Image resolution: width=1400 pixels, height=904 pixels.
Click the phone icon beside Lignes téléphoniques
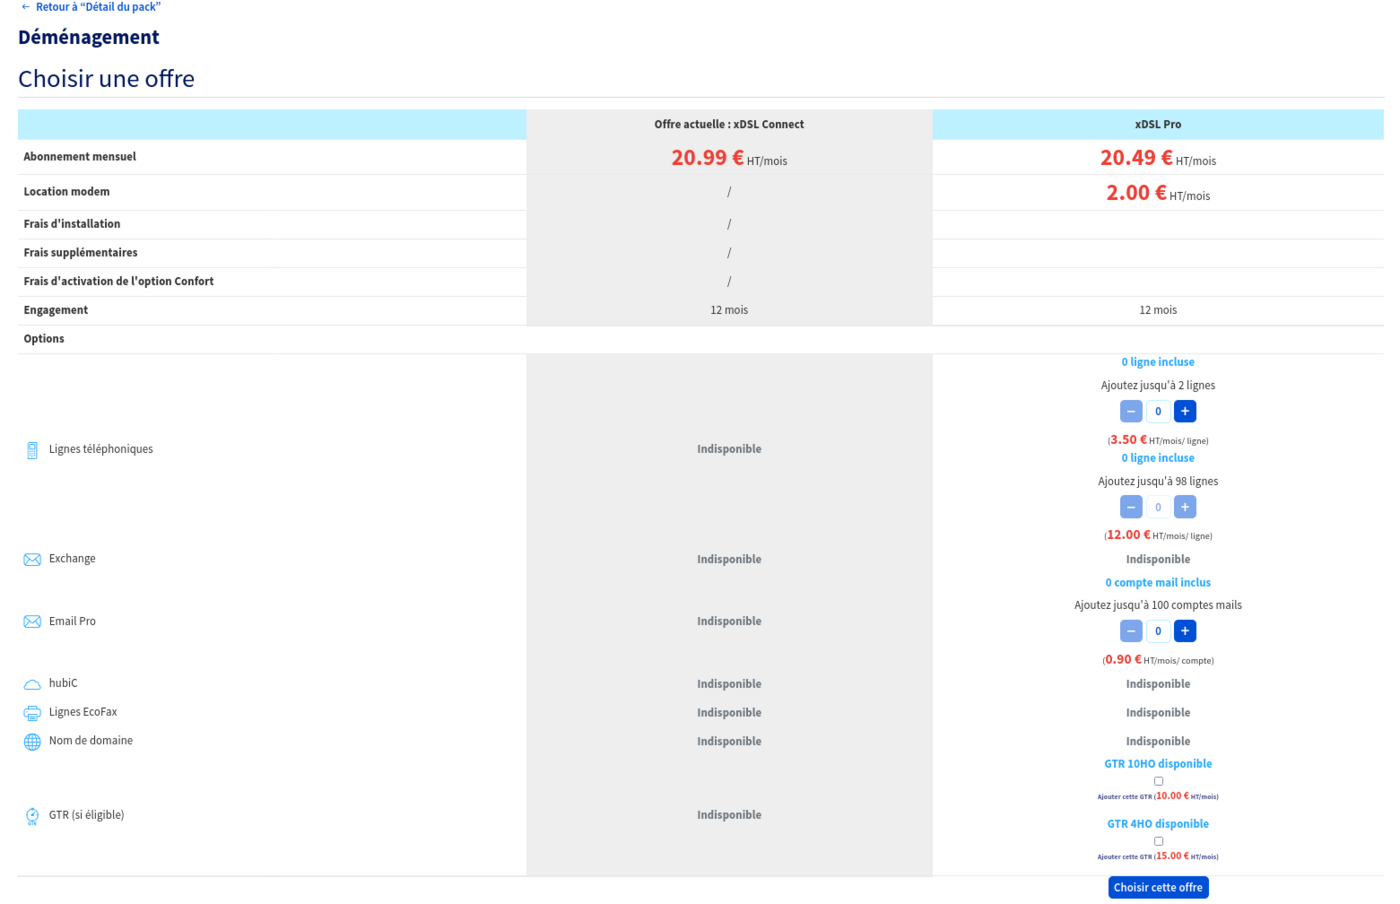[x=32, y=450]
